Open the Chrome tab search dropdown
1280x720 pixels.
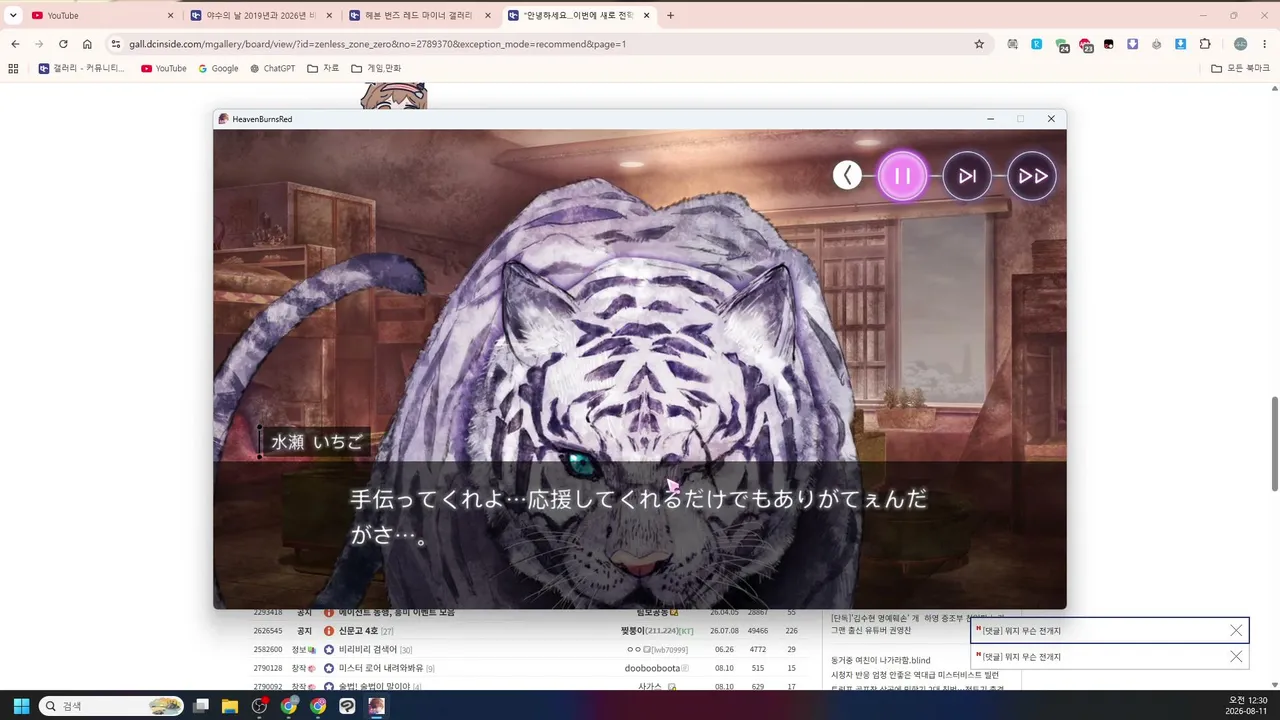pyautogui.click(x=13, y=15)
